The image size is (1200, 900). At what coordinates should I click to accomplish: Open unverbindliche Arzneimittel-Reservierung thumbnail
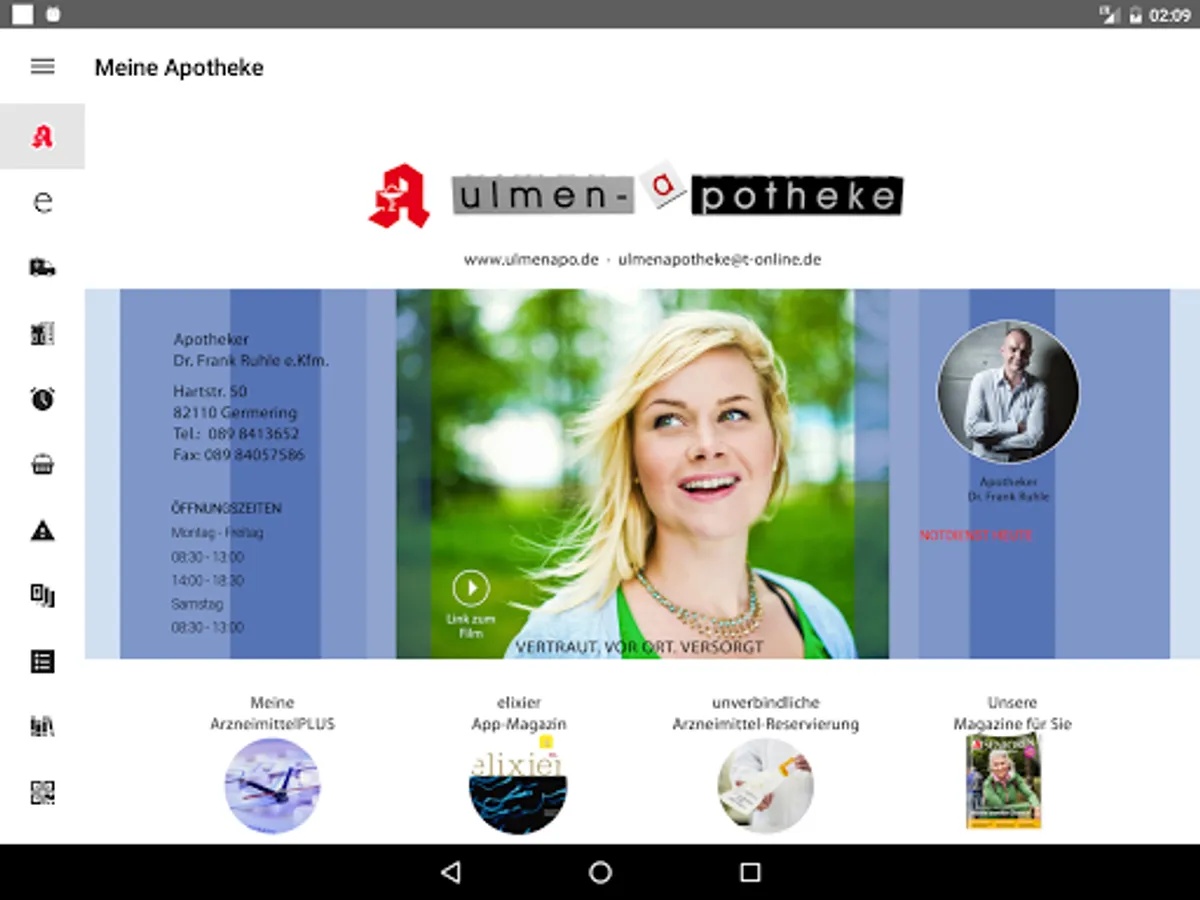[766, 786]
